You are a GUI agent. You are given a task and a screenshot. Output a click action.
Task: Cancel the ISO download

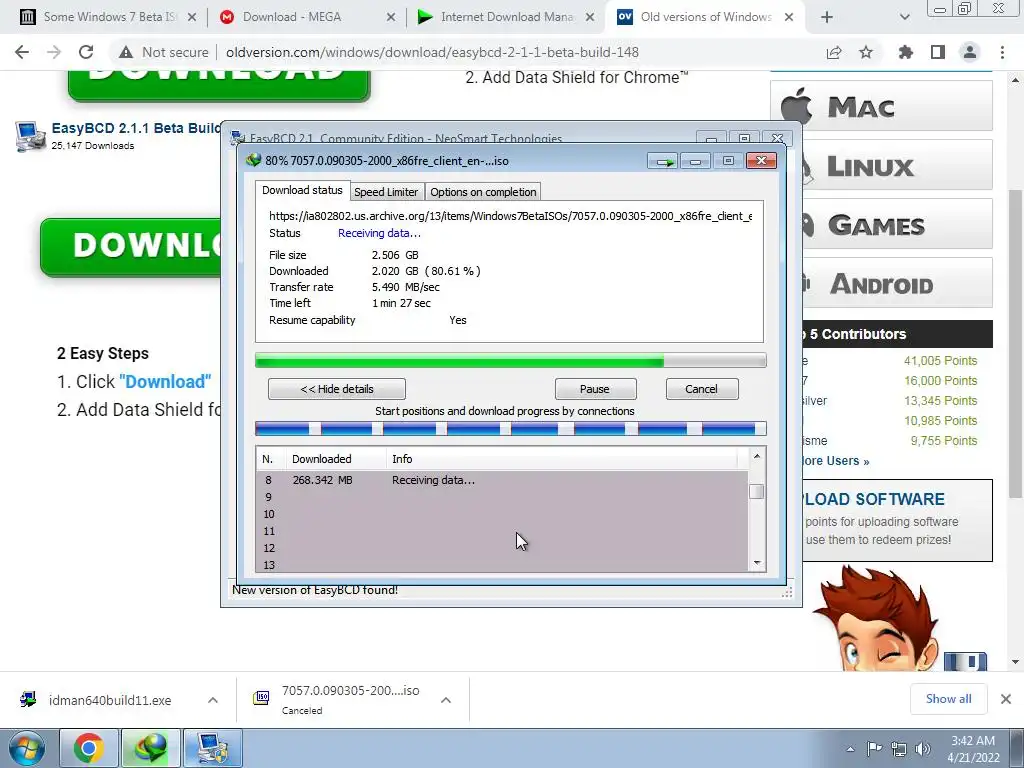click(701, 389)
